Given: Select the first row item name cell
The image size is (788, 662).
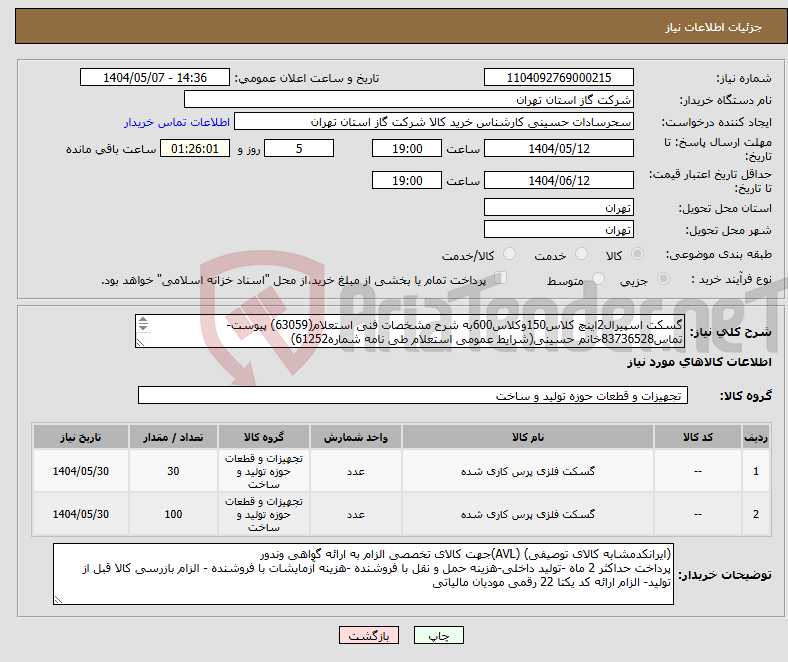Looking at the screenshot, I should 527,470.
